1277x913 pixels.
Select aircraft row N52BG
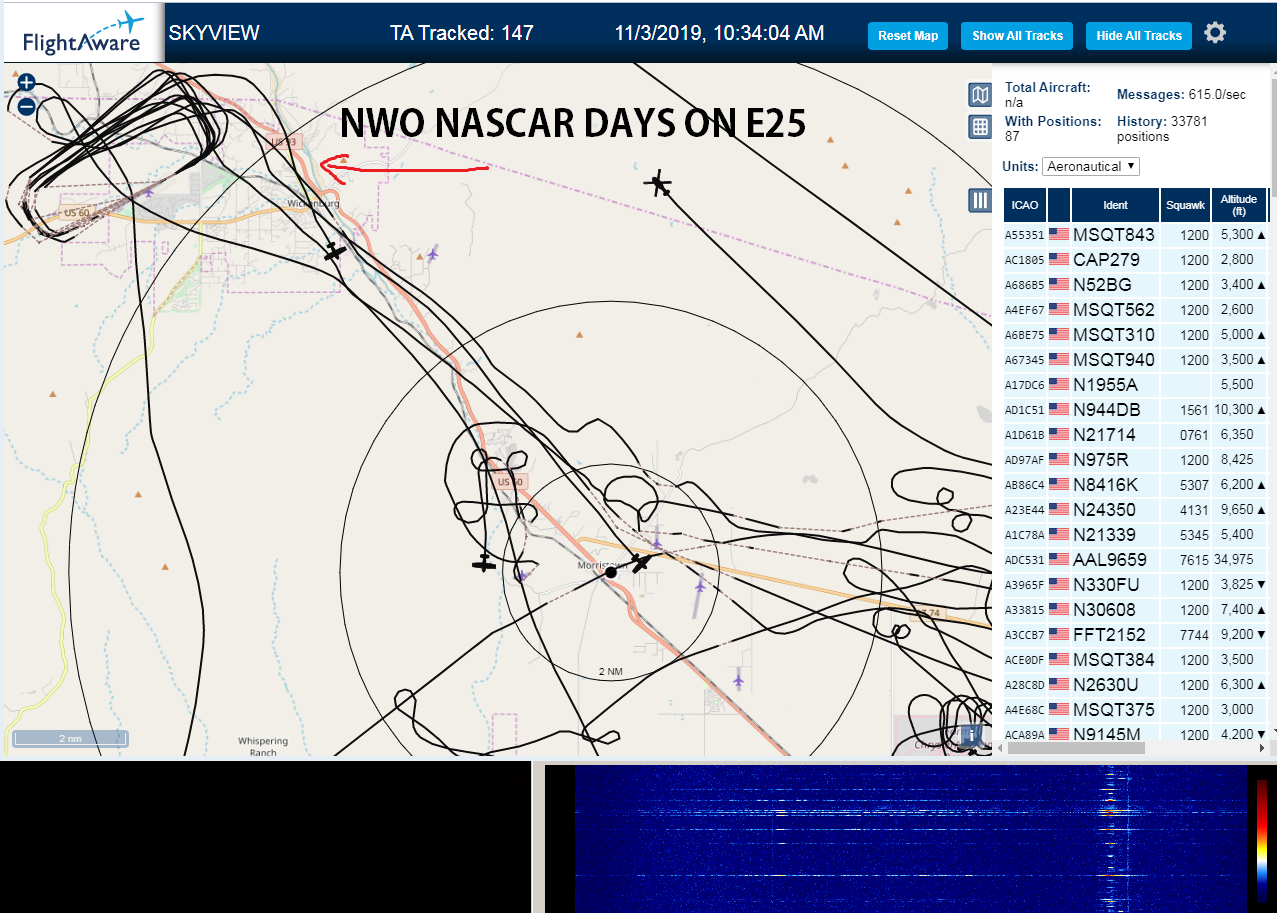(1136, 285)
